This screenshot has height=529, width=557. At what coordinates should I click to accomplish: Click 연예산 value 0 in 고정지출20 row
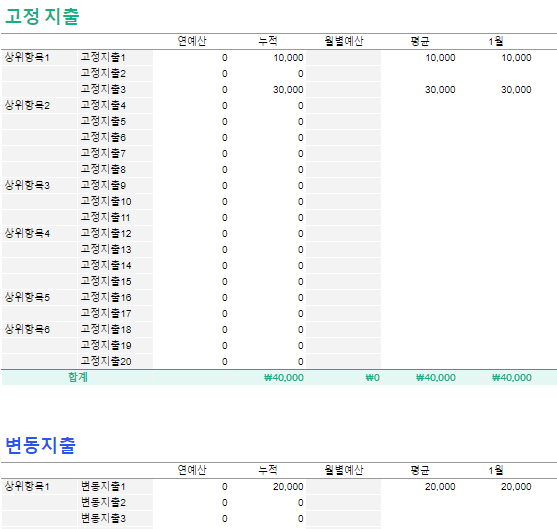pyautogui.click(x=225, y=362)
